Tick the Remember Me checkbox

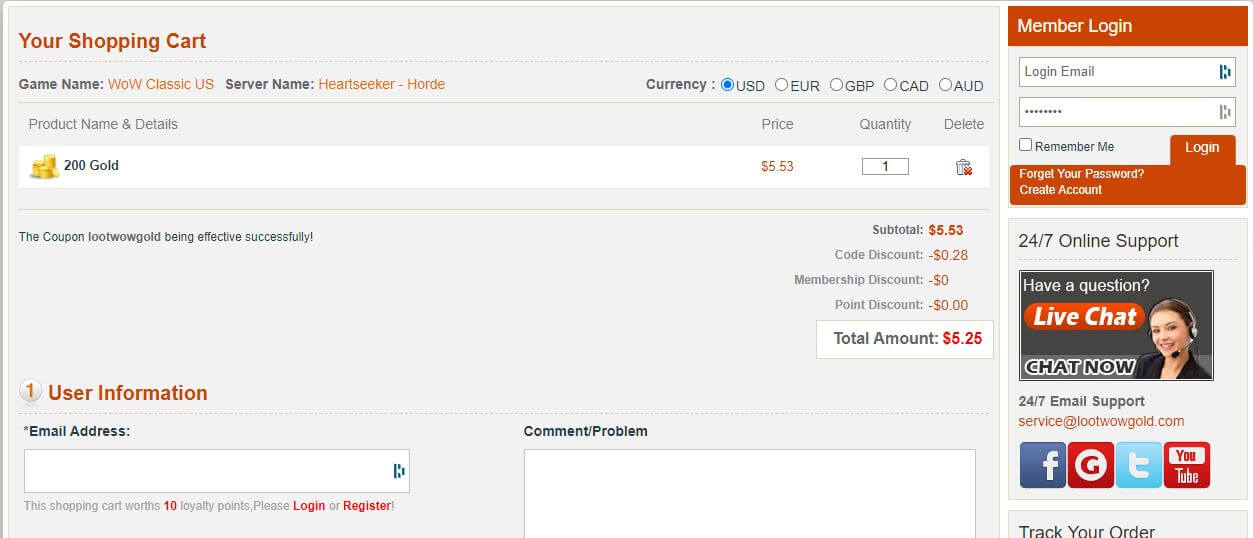coord(1026,145)
